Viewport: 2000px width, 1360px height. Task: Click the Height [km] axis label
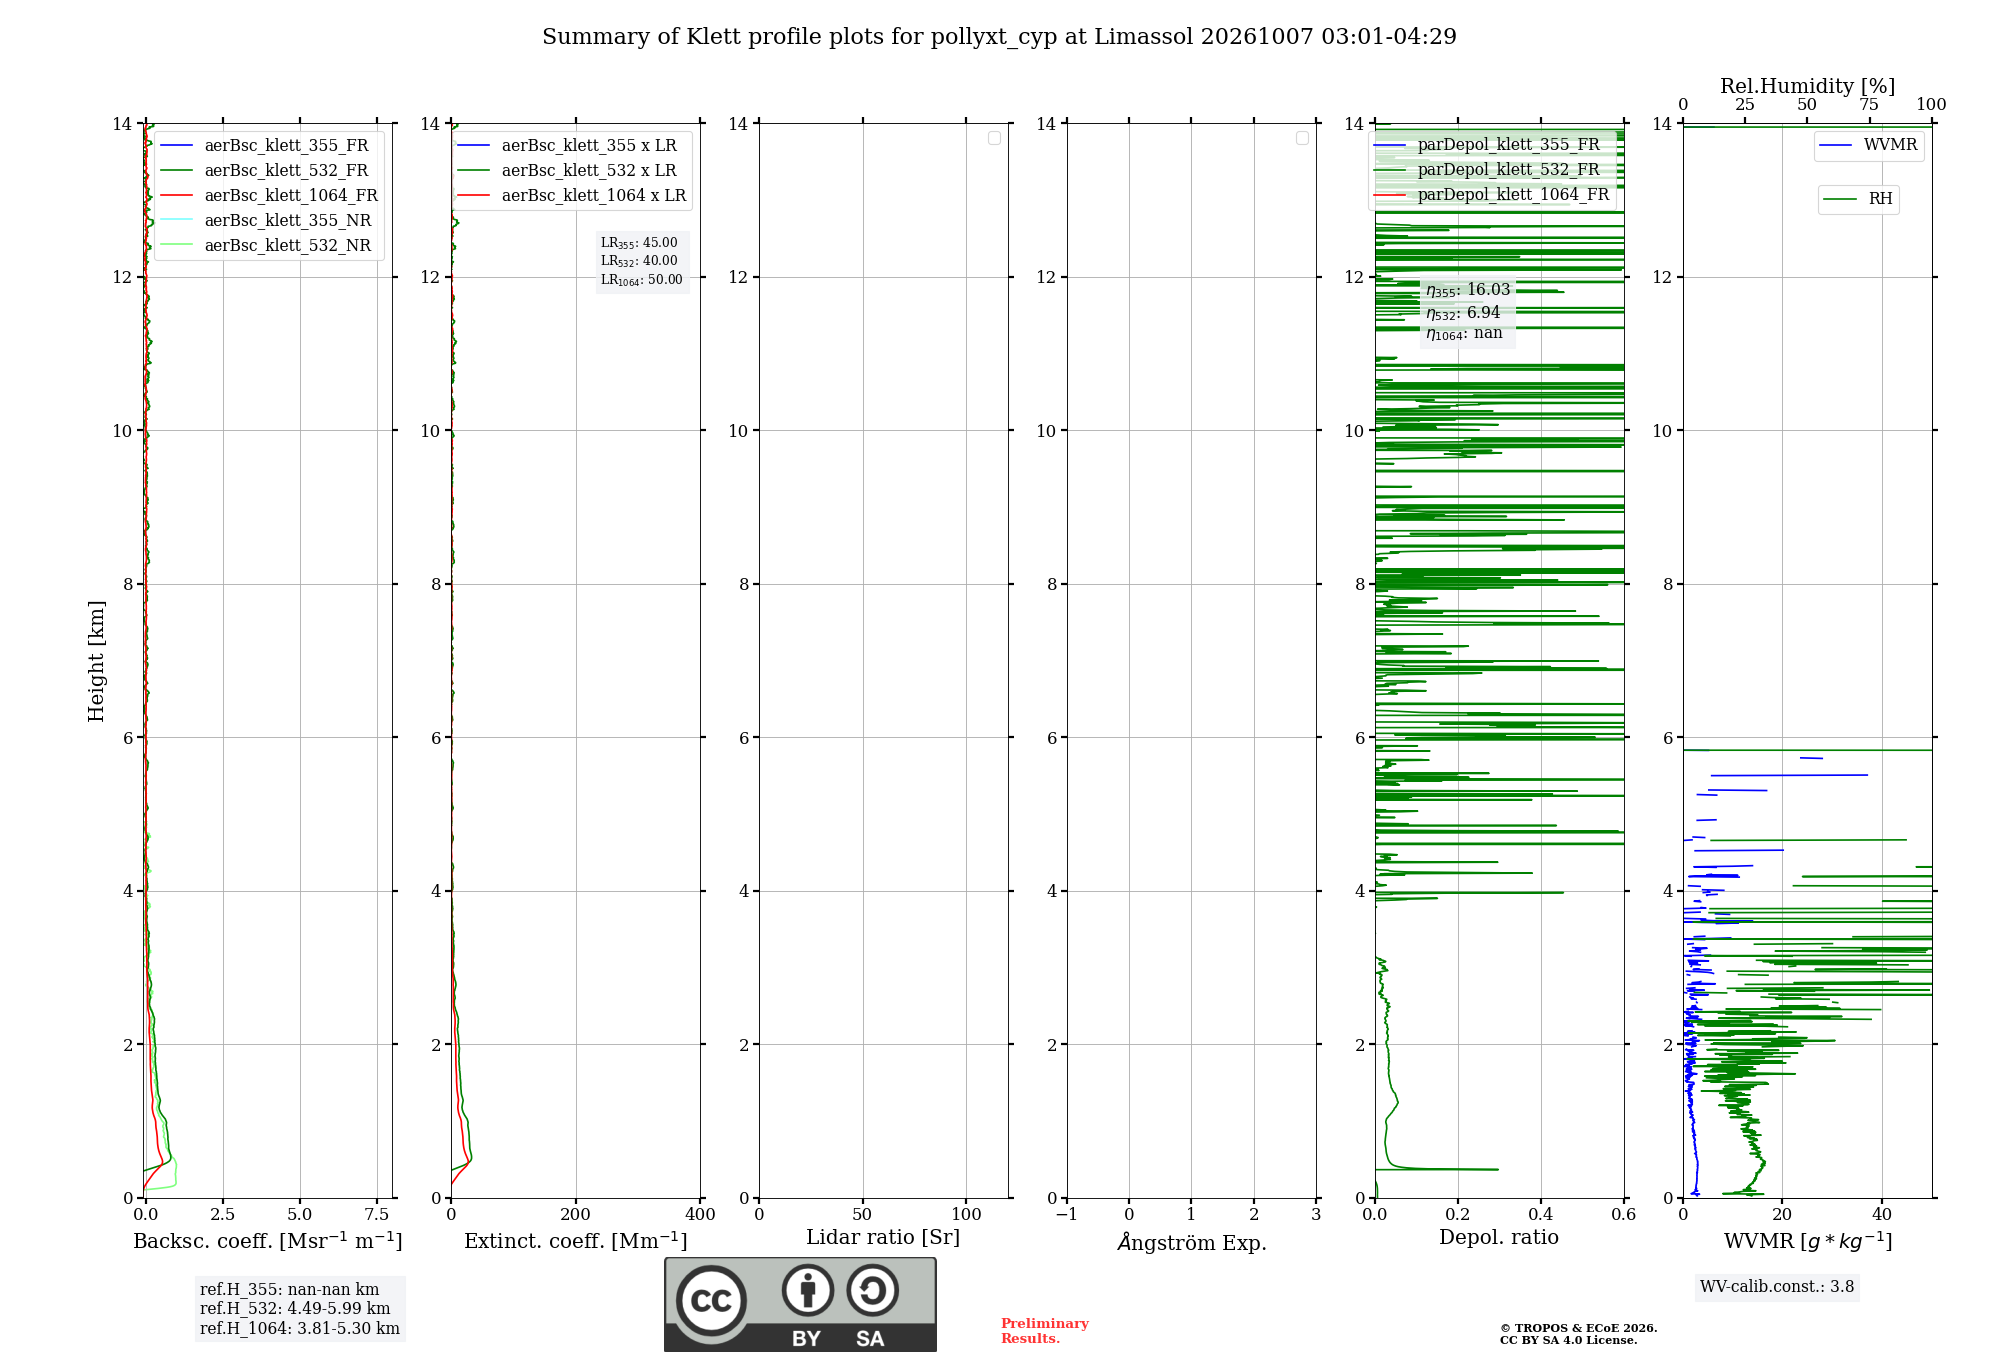click(x=96, y=661)
